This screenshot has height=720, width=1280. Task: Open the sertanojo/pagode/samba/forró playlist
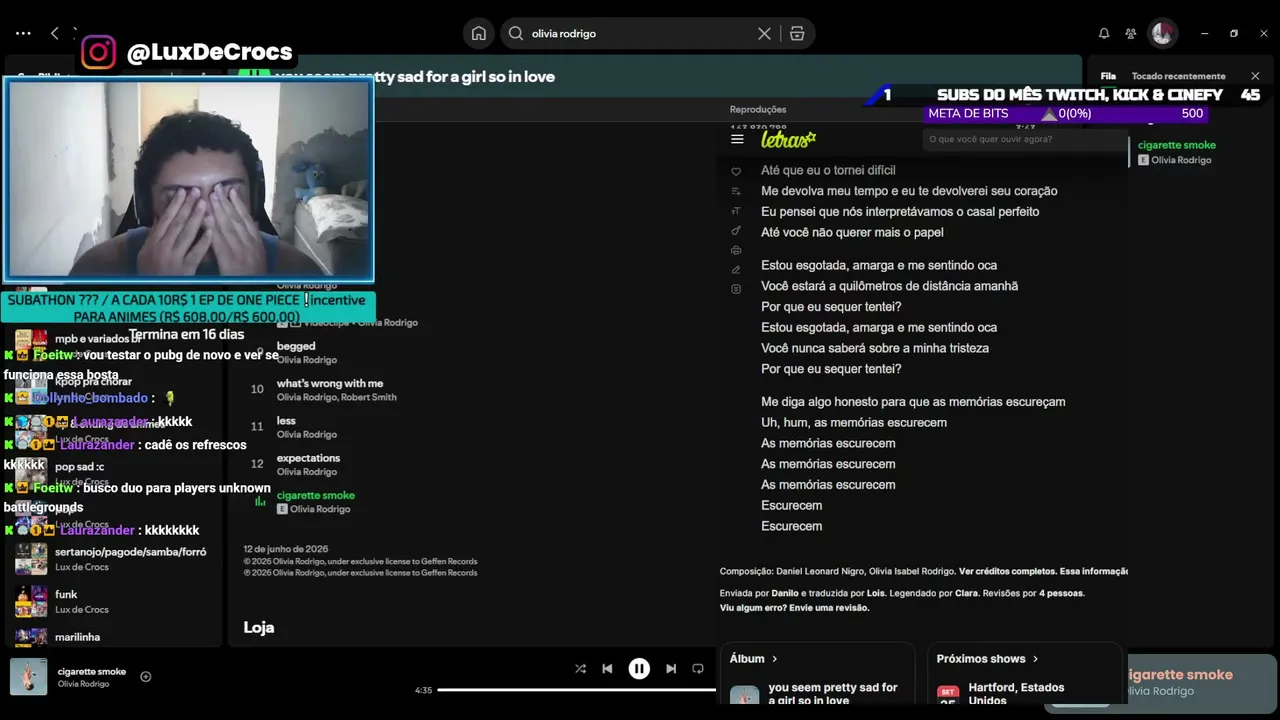pyautogui.click(x=130, y=552)
